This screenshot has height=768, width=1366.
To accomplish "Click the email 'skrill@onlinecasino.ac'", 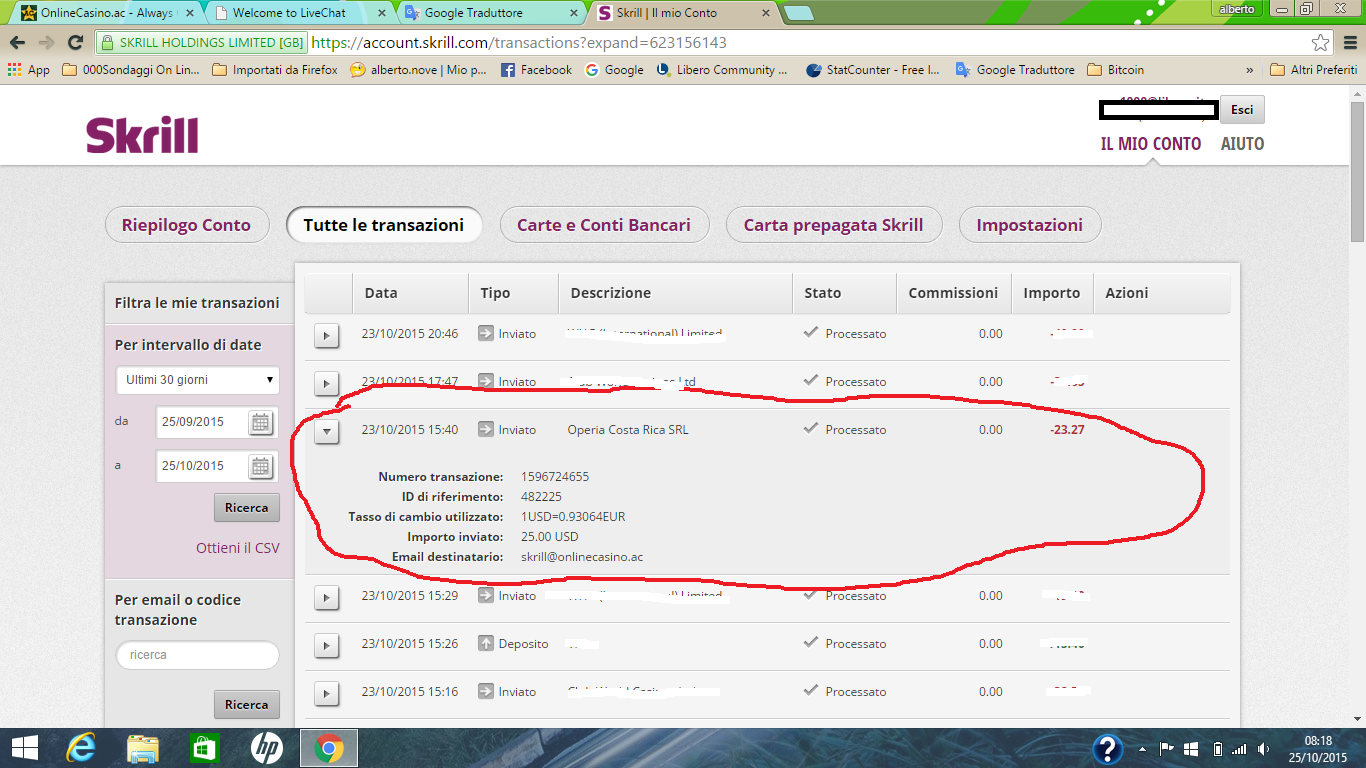I will pos(582,556).
